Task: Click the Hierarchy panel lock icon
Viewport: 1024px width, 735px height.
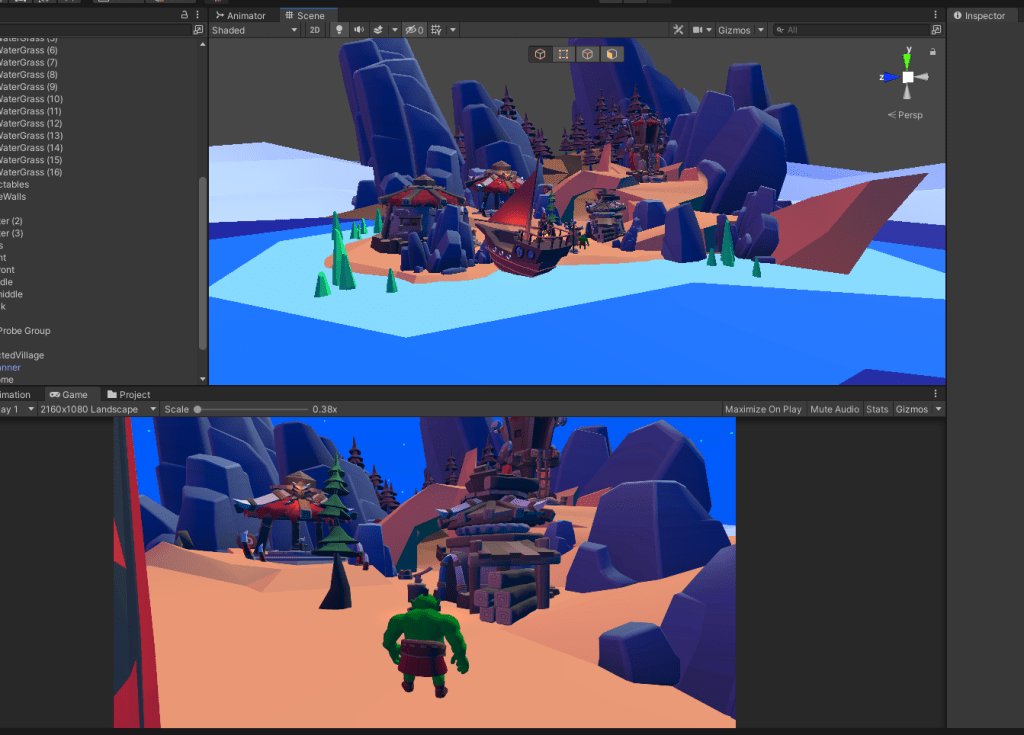Action: pyautogui.click(x=184, y=15)
